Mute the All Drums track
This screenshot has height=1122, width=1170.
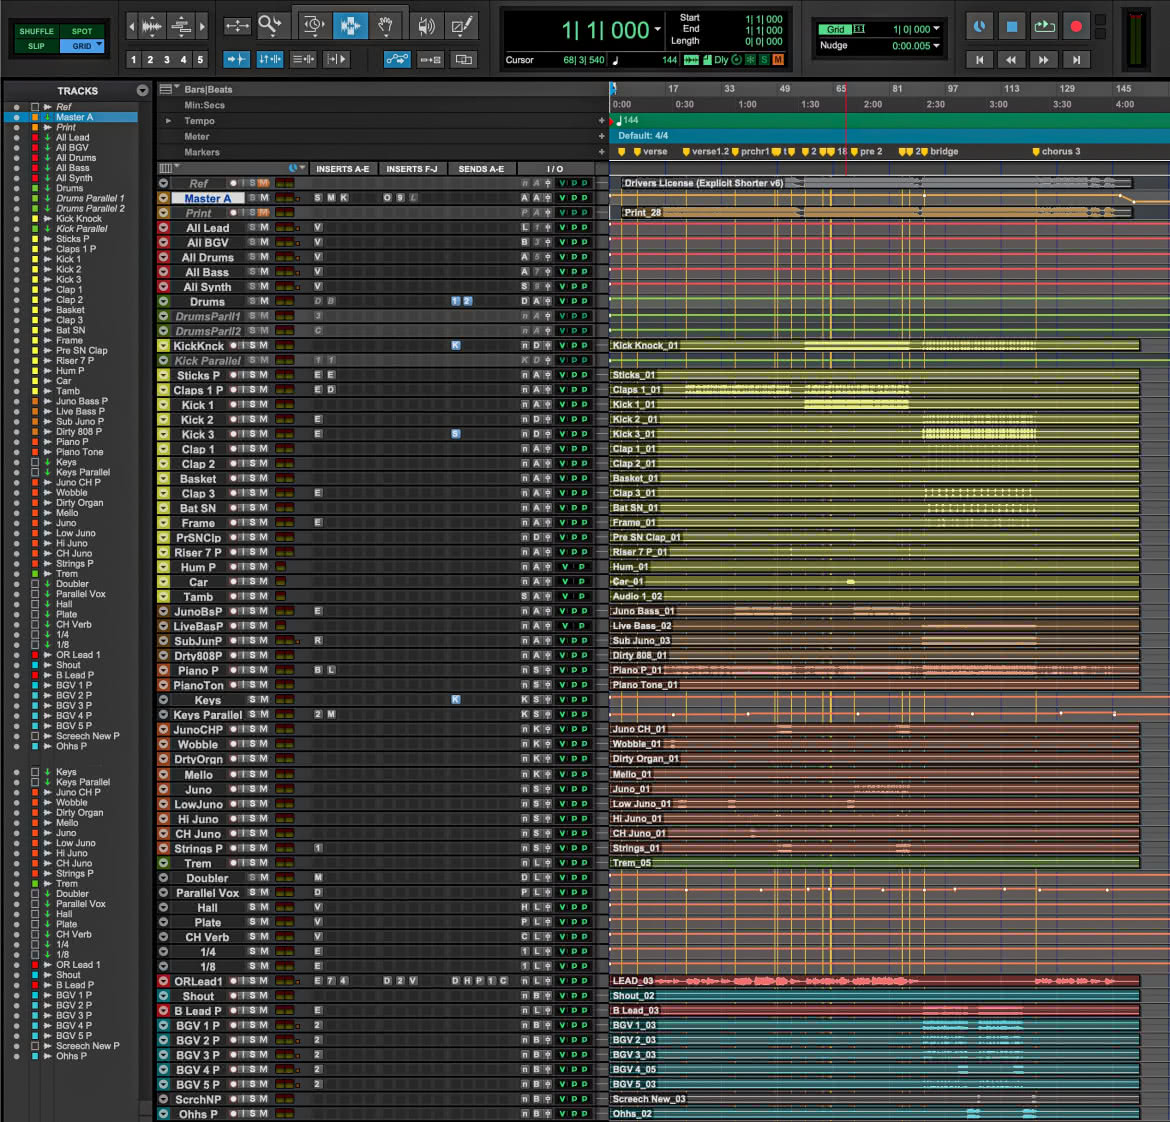[x=264, y=257]
